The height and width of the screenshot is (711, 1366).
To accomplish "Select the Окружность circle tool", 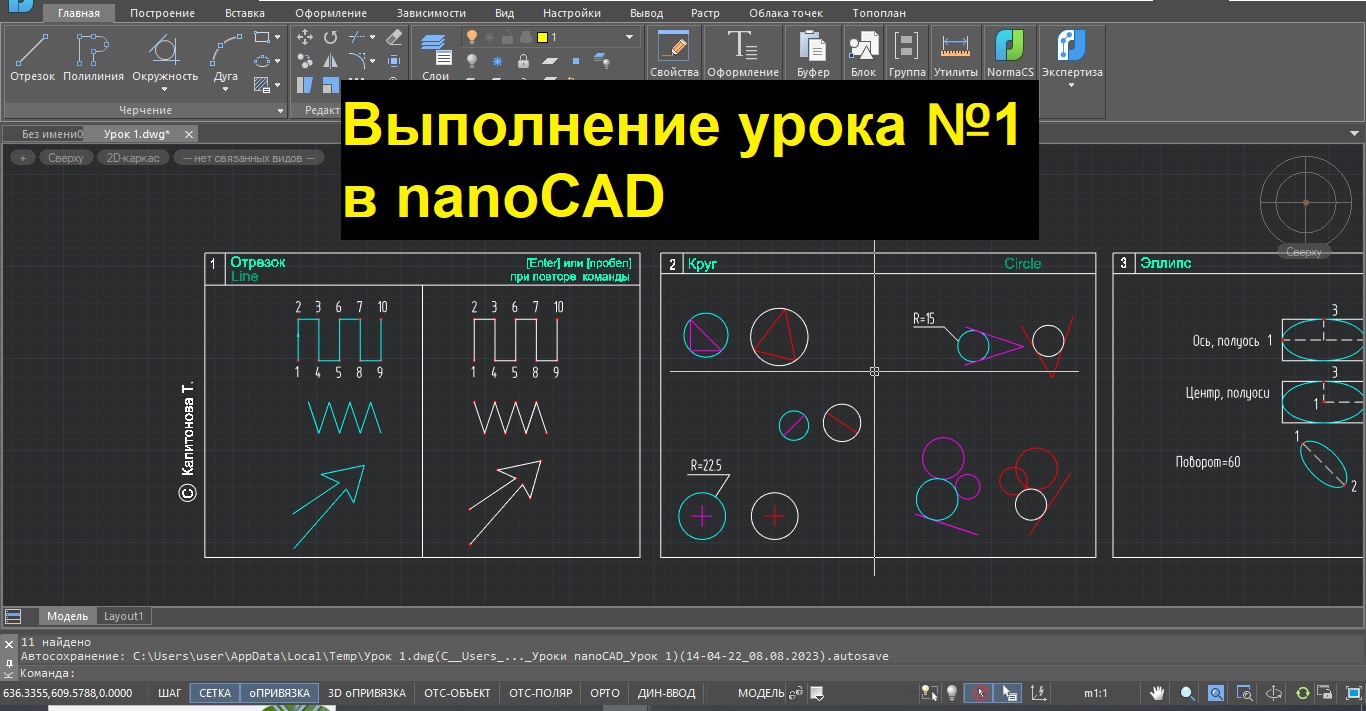I will coord(165,57).
